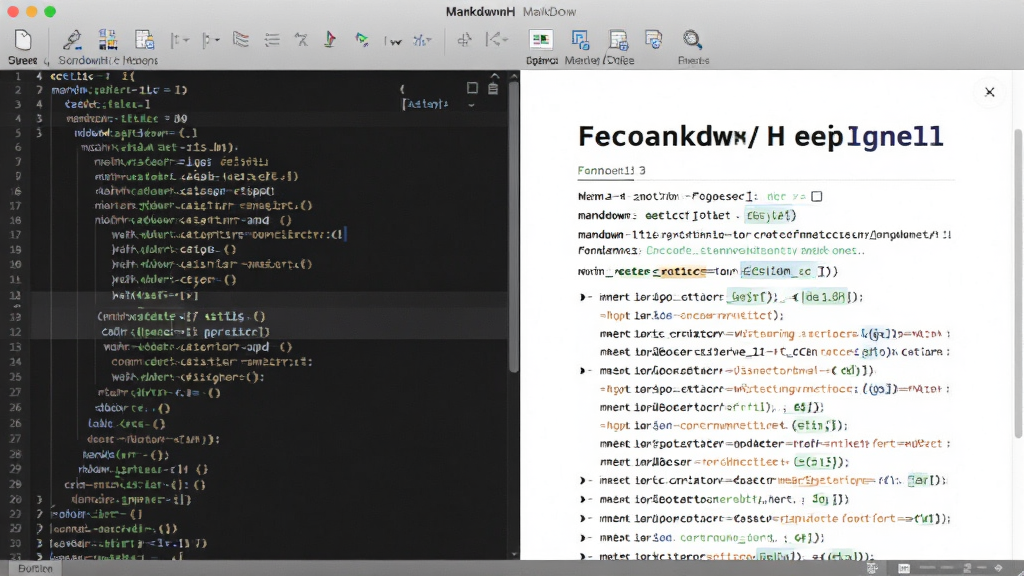Expand the triangle row starting "maeot lorAoorsetnerr"
This screenshot has width=1024, height=576.
[x=583, y=370]
